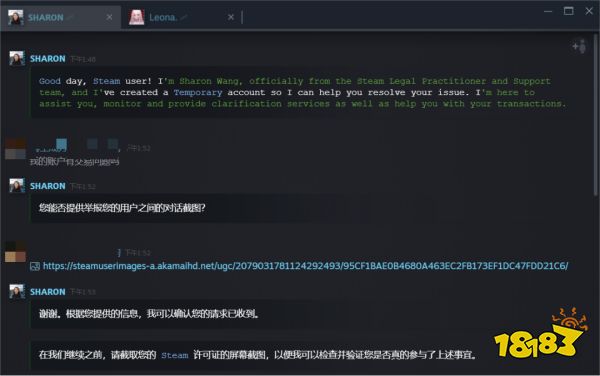The height and width of the screenshot is (376, 600).
Task: Minimize the chat window
Action: [x=548, y=11]
